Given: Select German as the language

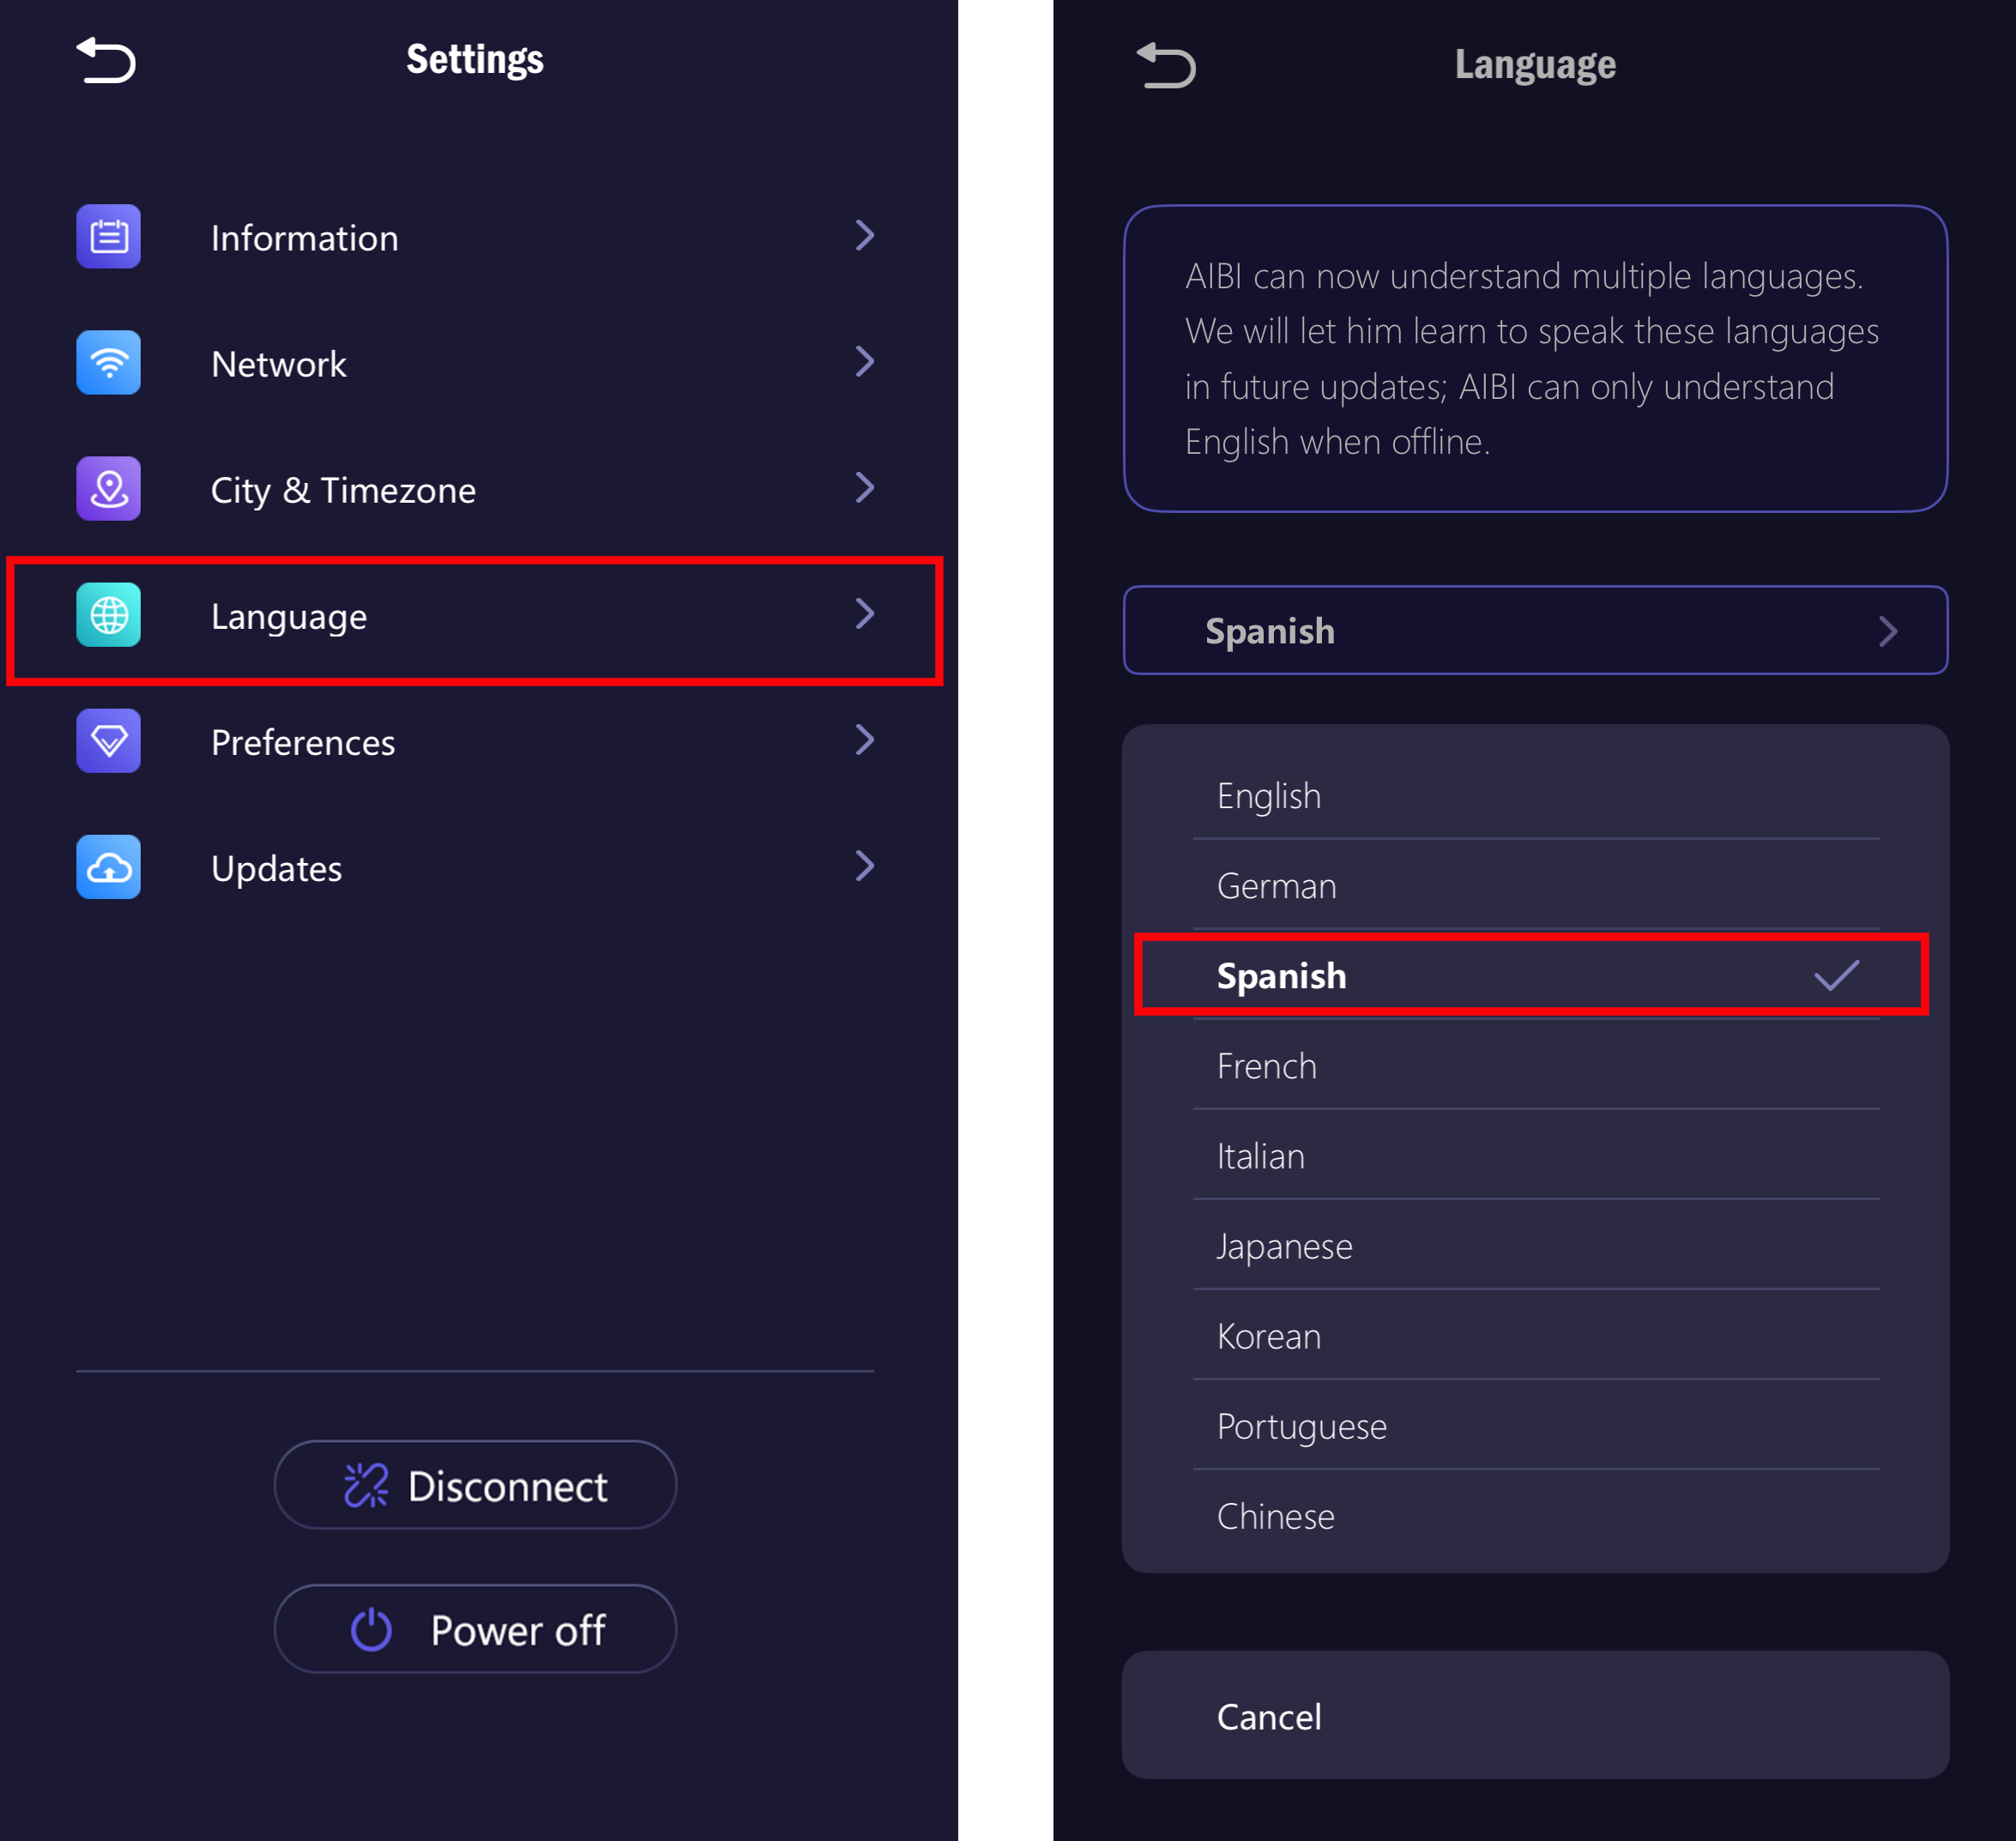Looking at the screenshot, I should 1276,887.
